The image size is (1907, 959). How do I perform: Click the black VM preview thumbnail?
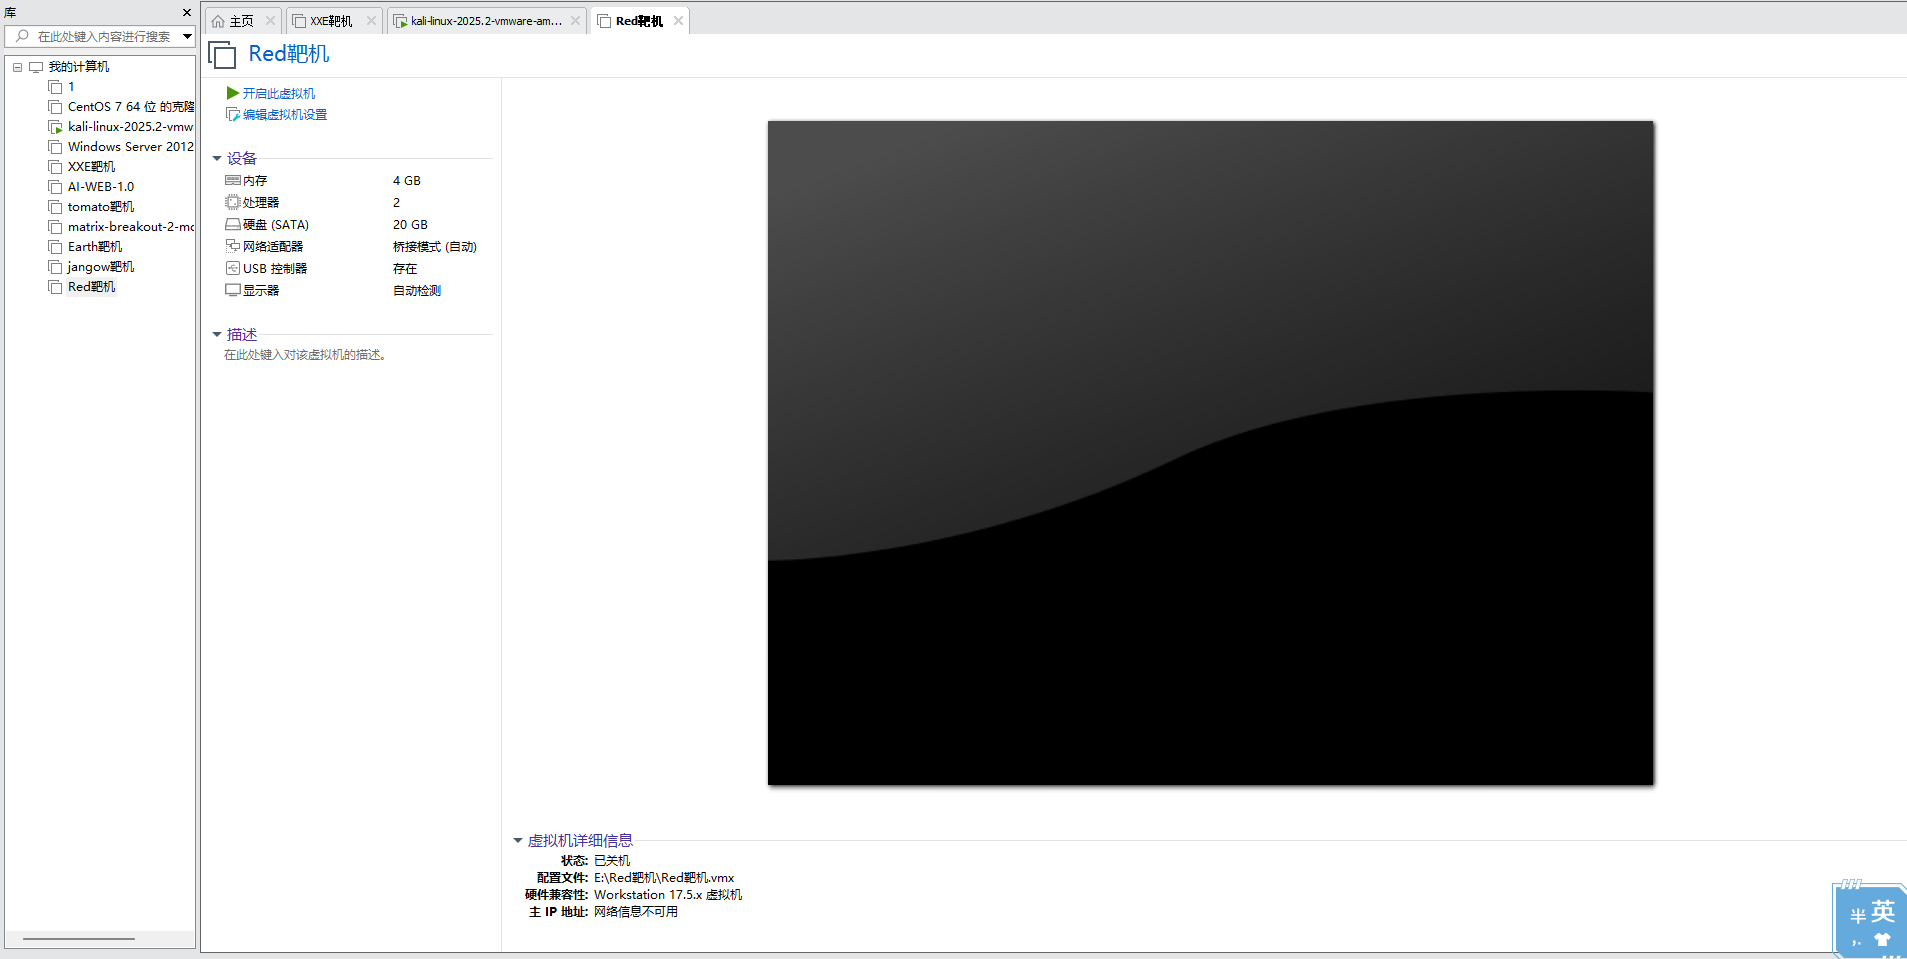[1210, 453]
